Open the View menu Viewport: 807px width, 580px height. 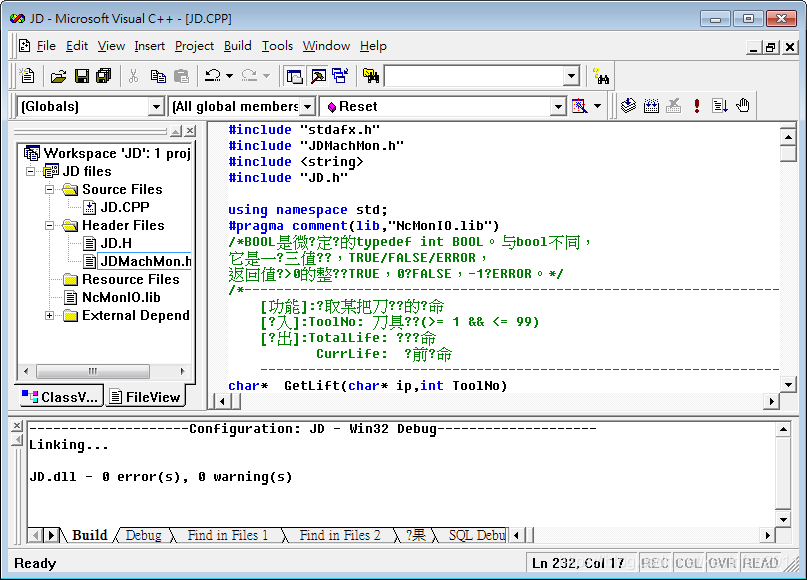tap(111, 46)
